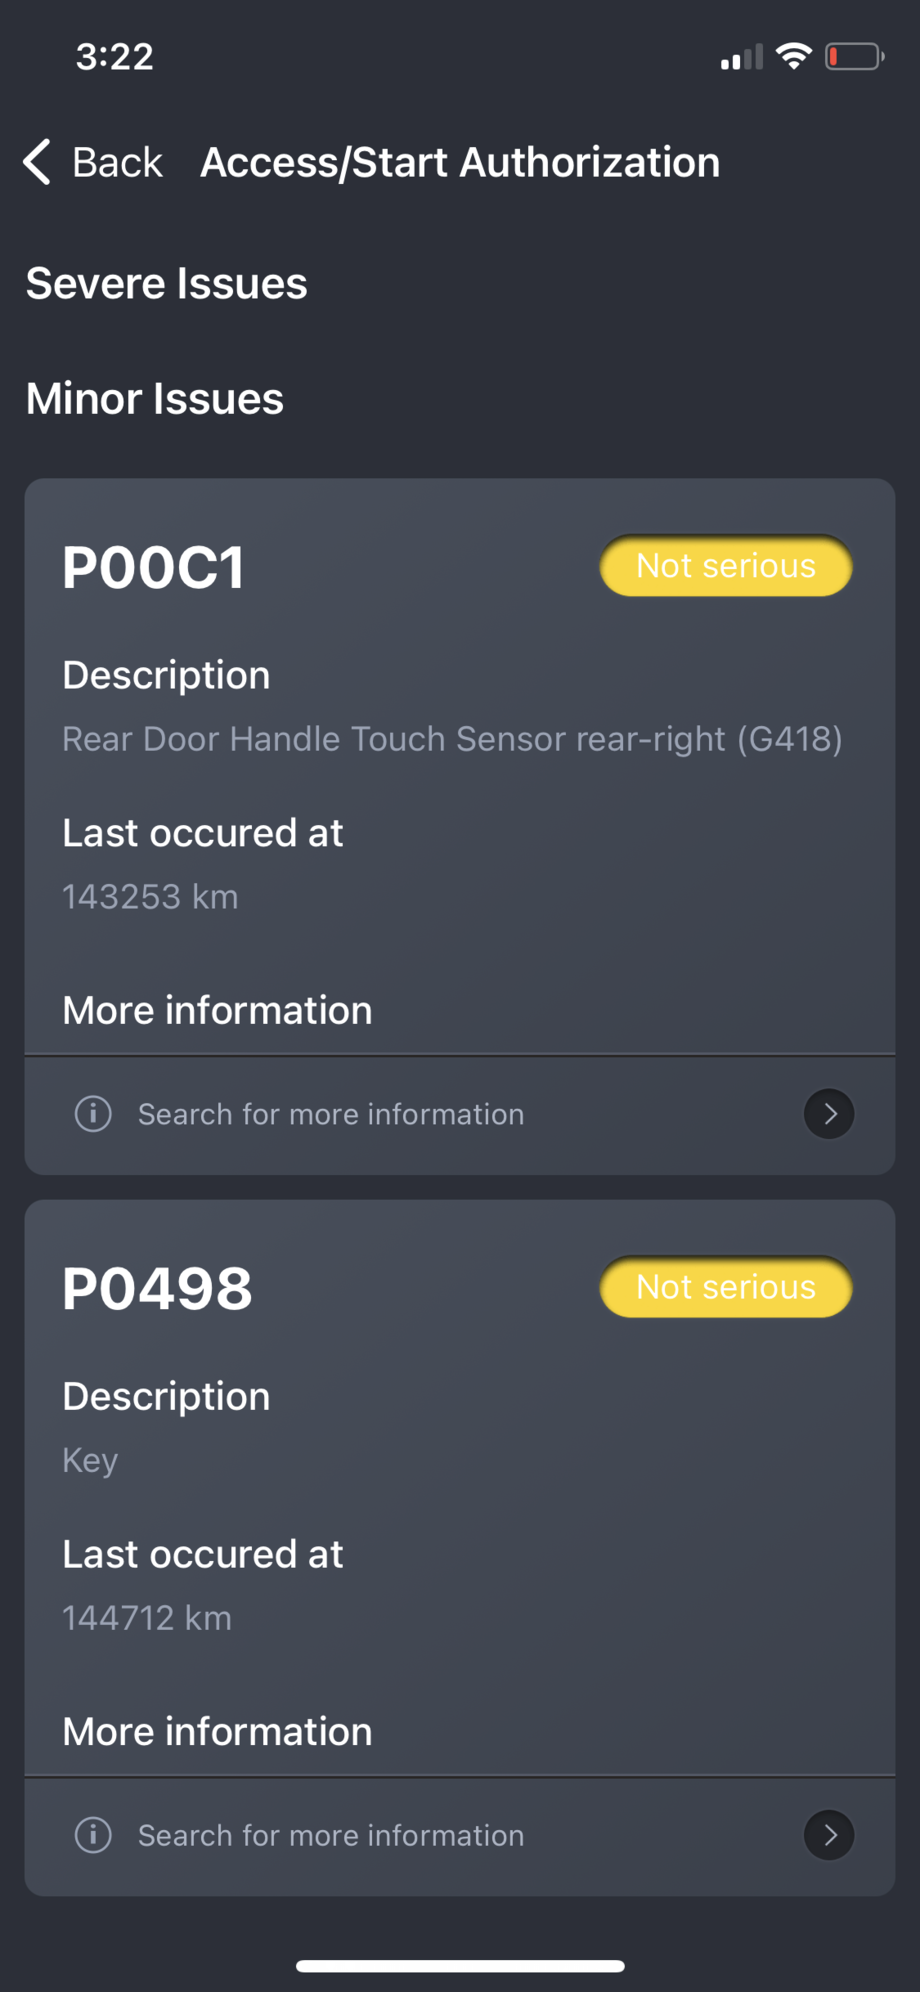Tap the cellular signal bars icon
The height and width of the screenshot is (1992, 920).
tap(741, 58)
